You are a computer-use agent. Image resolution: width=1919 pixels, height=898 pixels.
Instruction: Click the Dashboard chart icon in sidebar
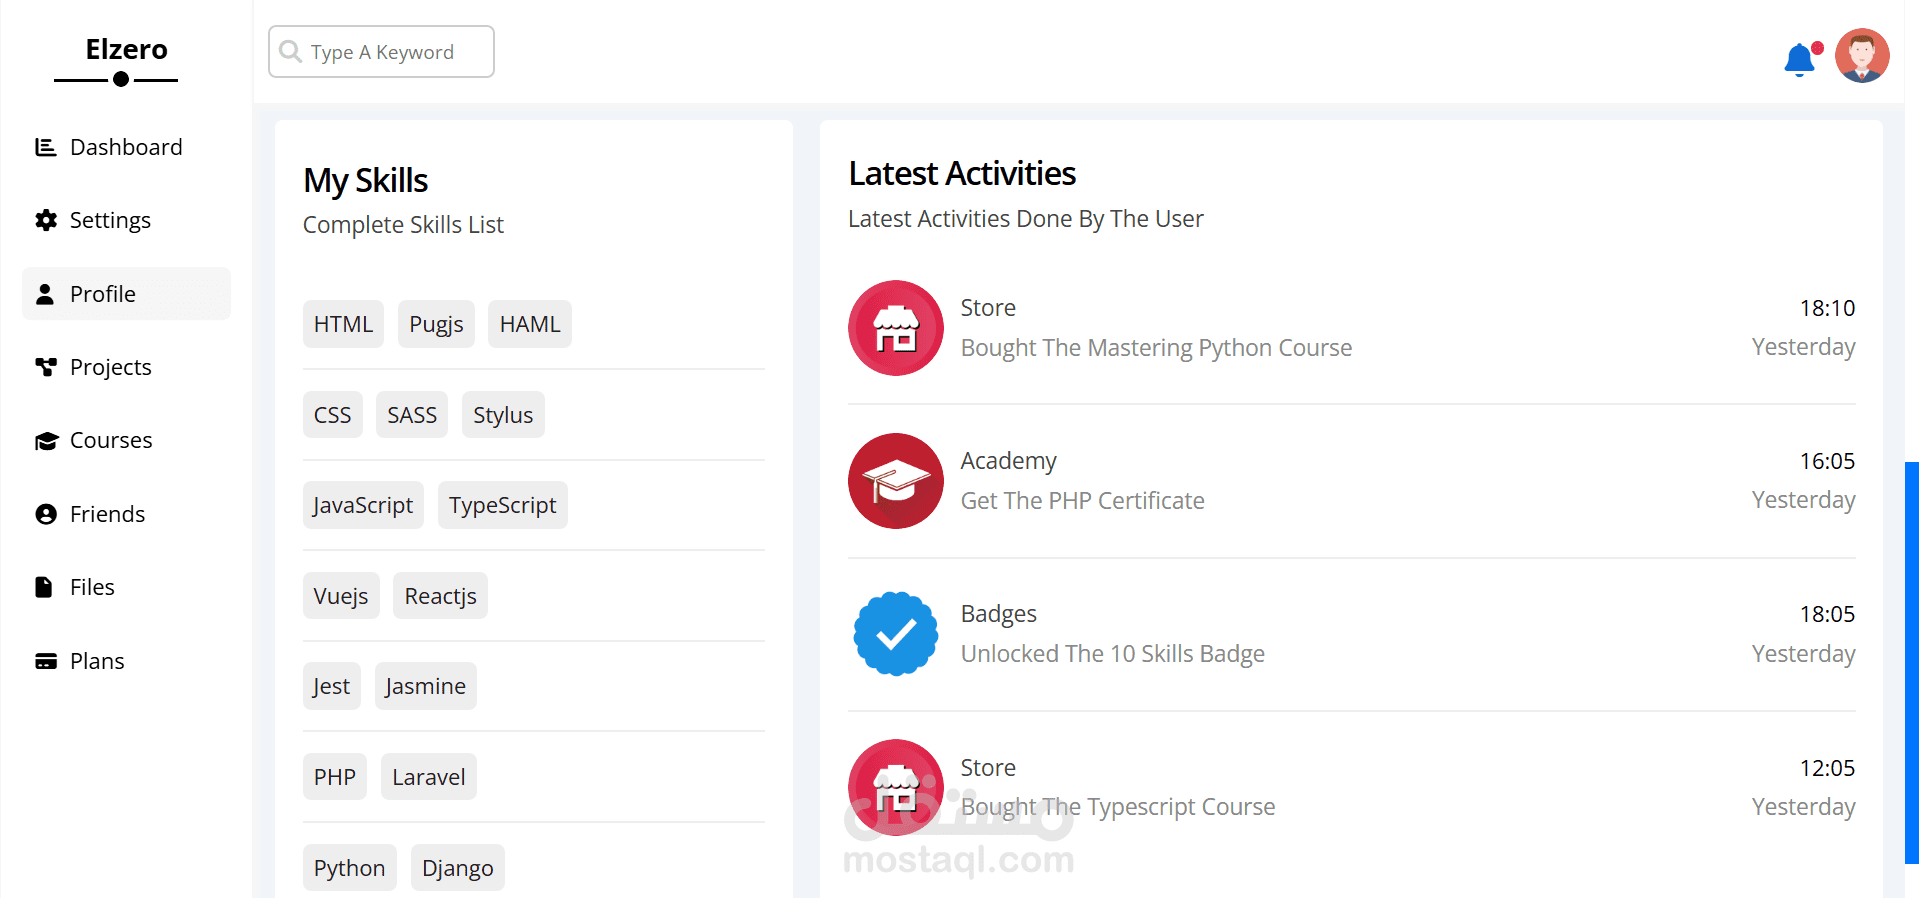point(45,147)
